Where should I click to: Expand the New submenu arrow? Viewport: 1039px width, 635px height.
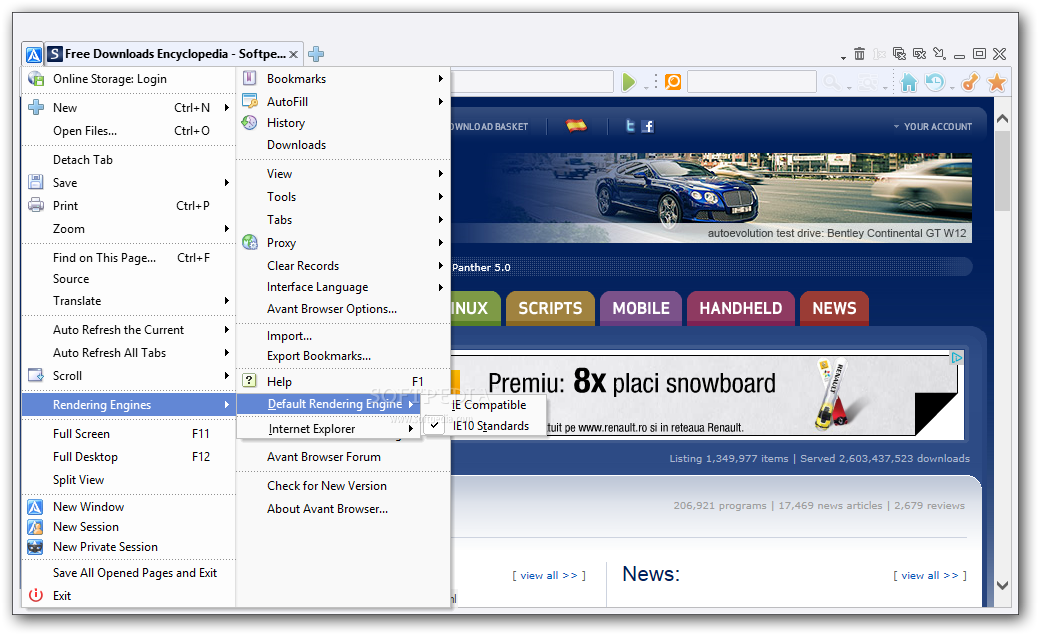227,107
